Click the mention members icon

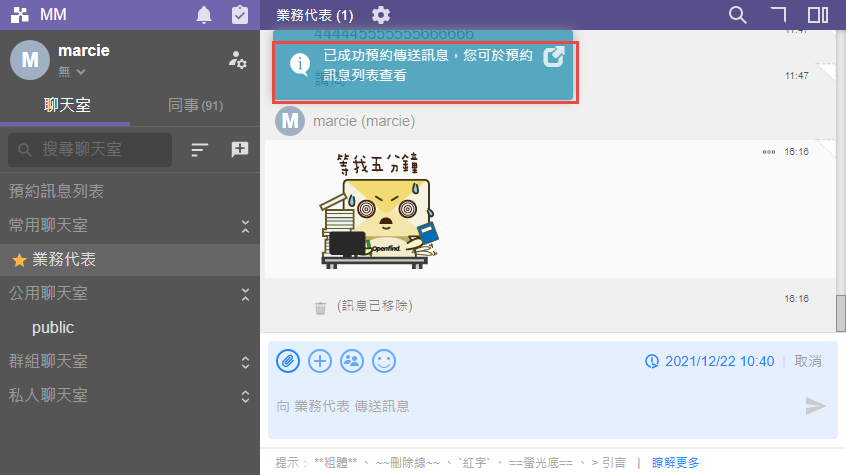(352, 361)
